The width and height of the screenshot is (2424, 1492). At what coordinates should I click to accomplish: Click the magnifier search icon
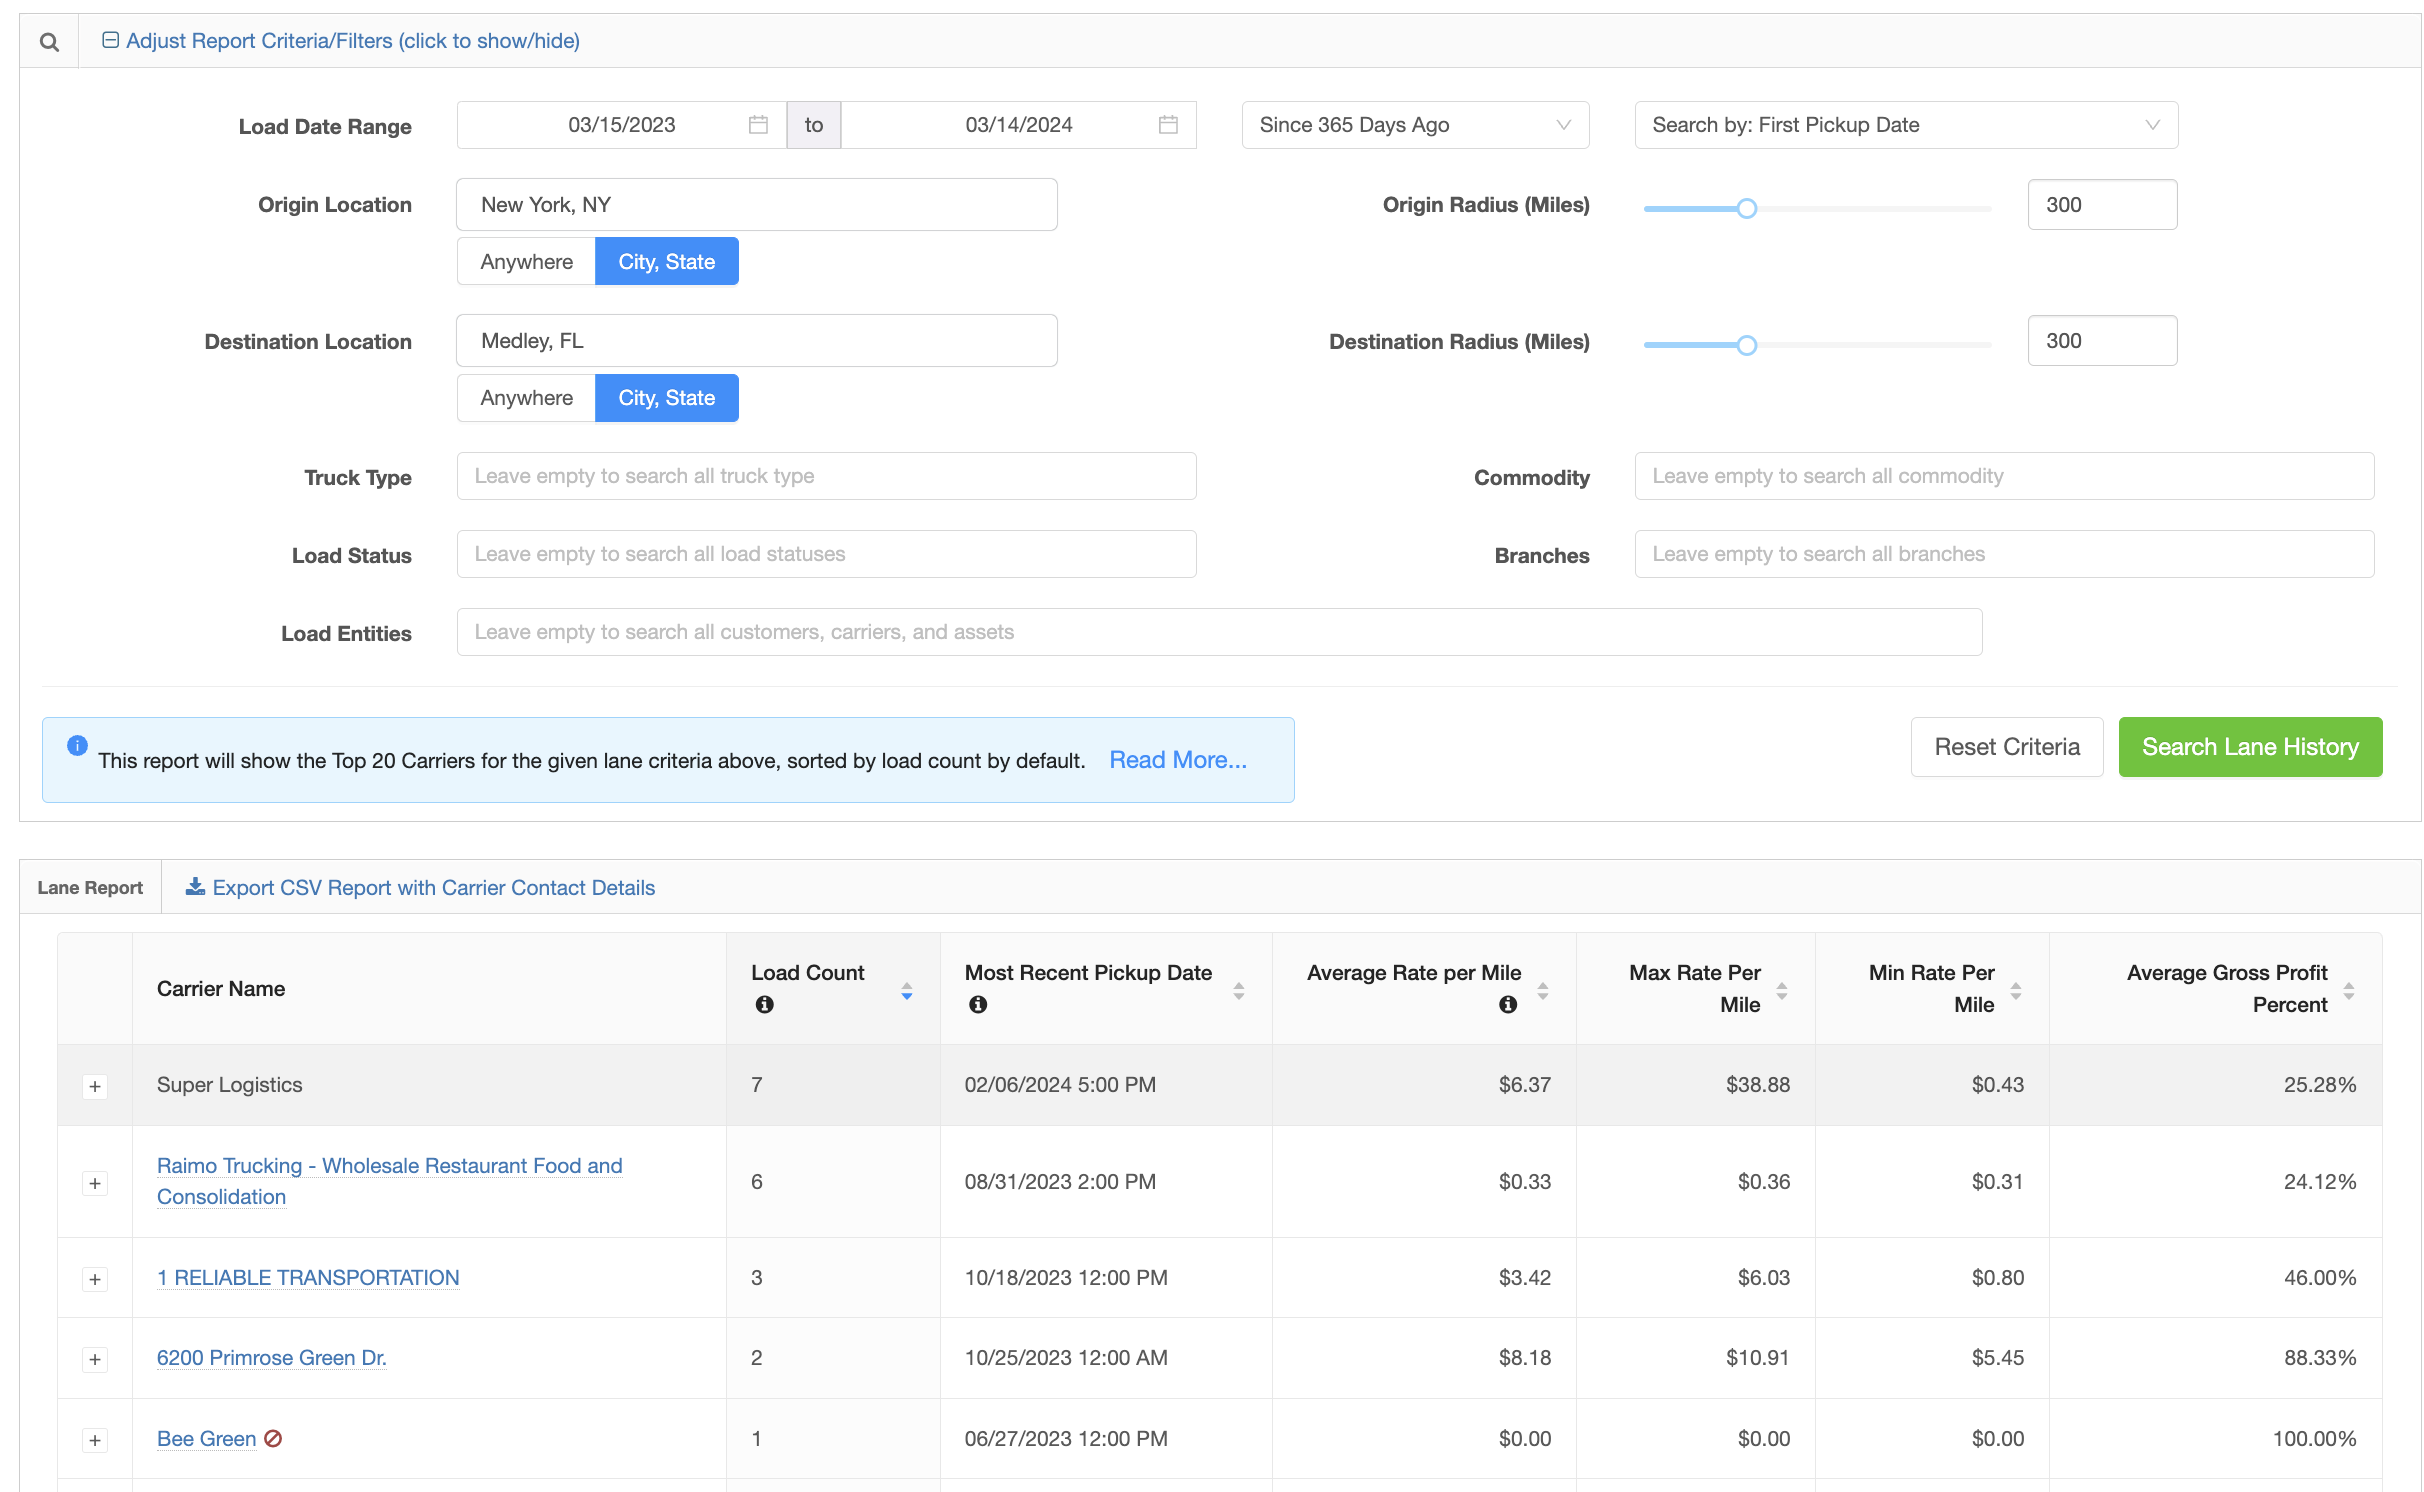point(49,42)
